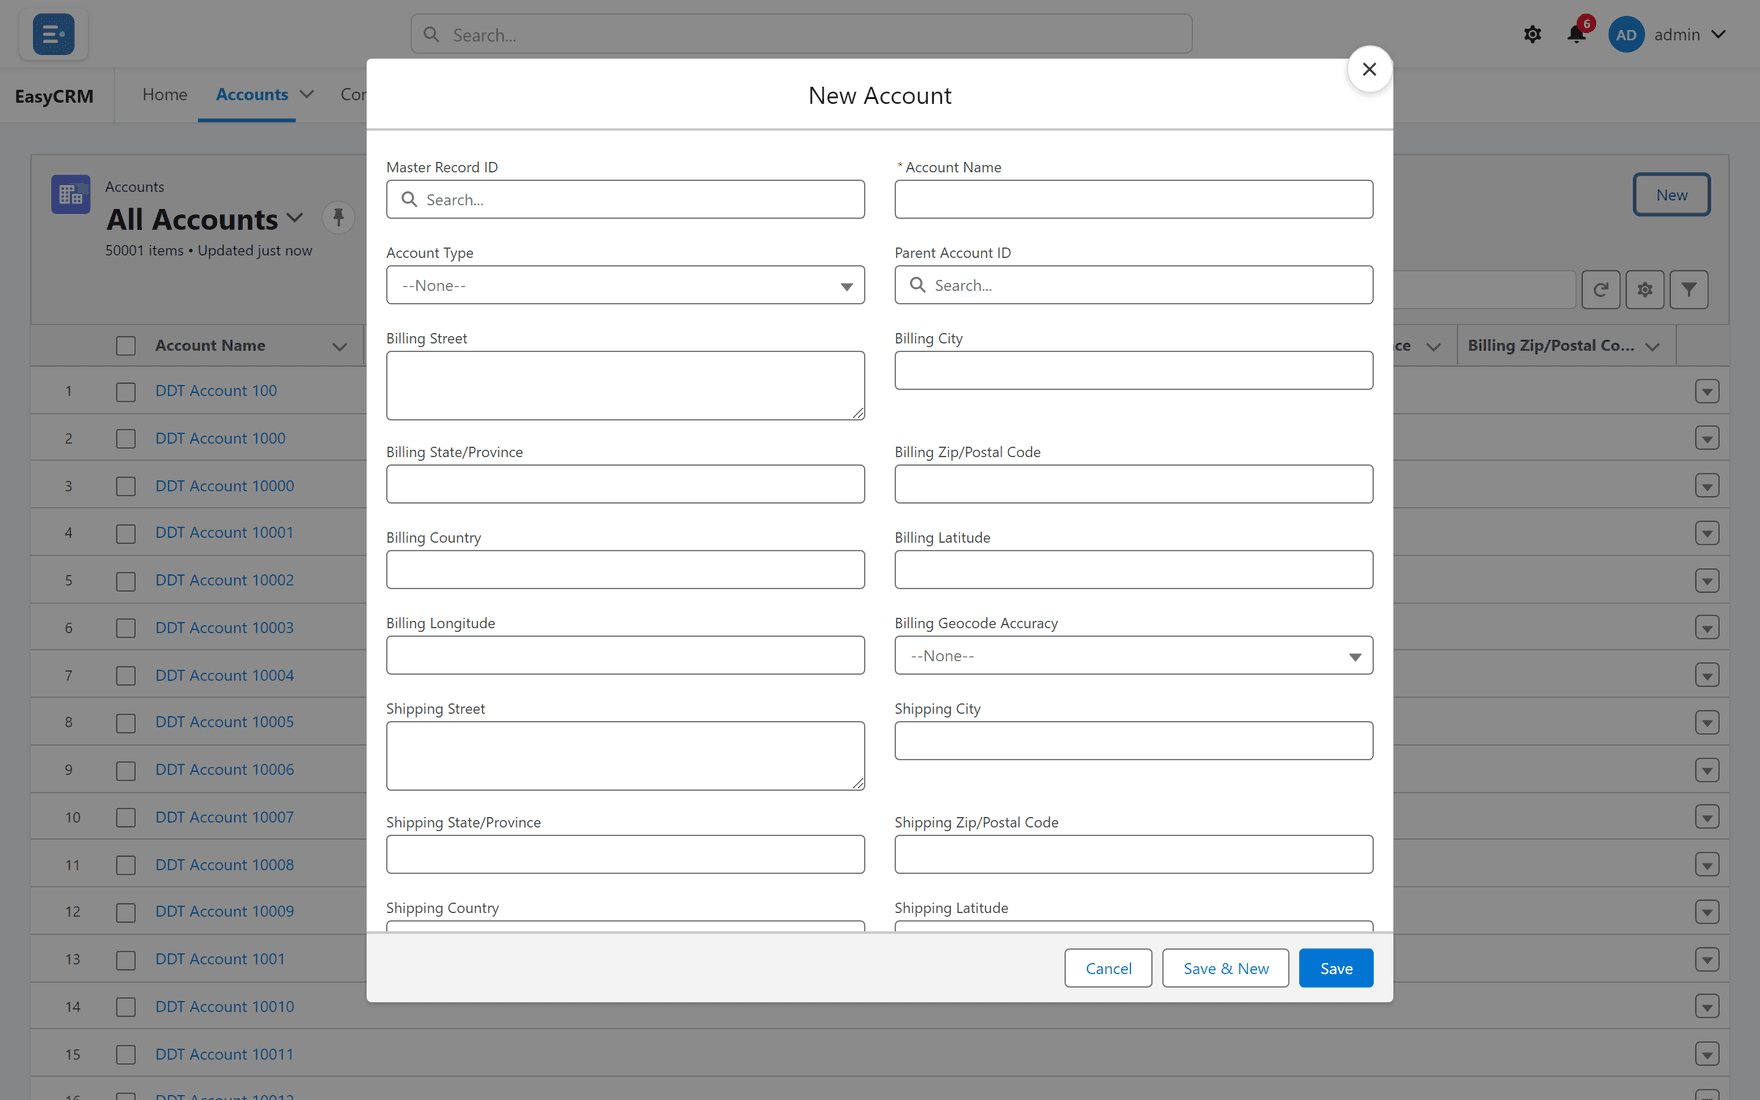Viewport: 1760px width, 1100px height.
Task: Cancel the New Account dialog
Action: click(x=1108, y=968)
